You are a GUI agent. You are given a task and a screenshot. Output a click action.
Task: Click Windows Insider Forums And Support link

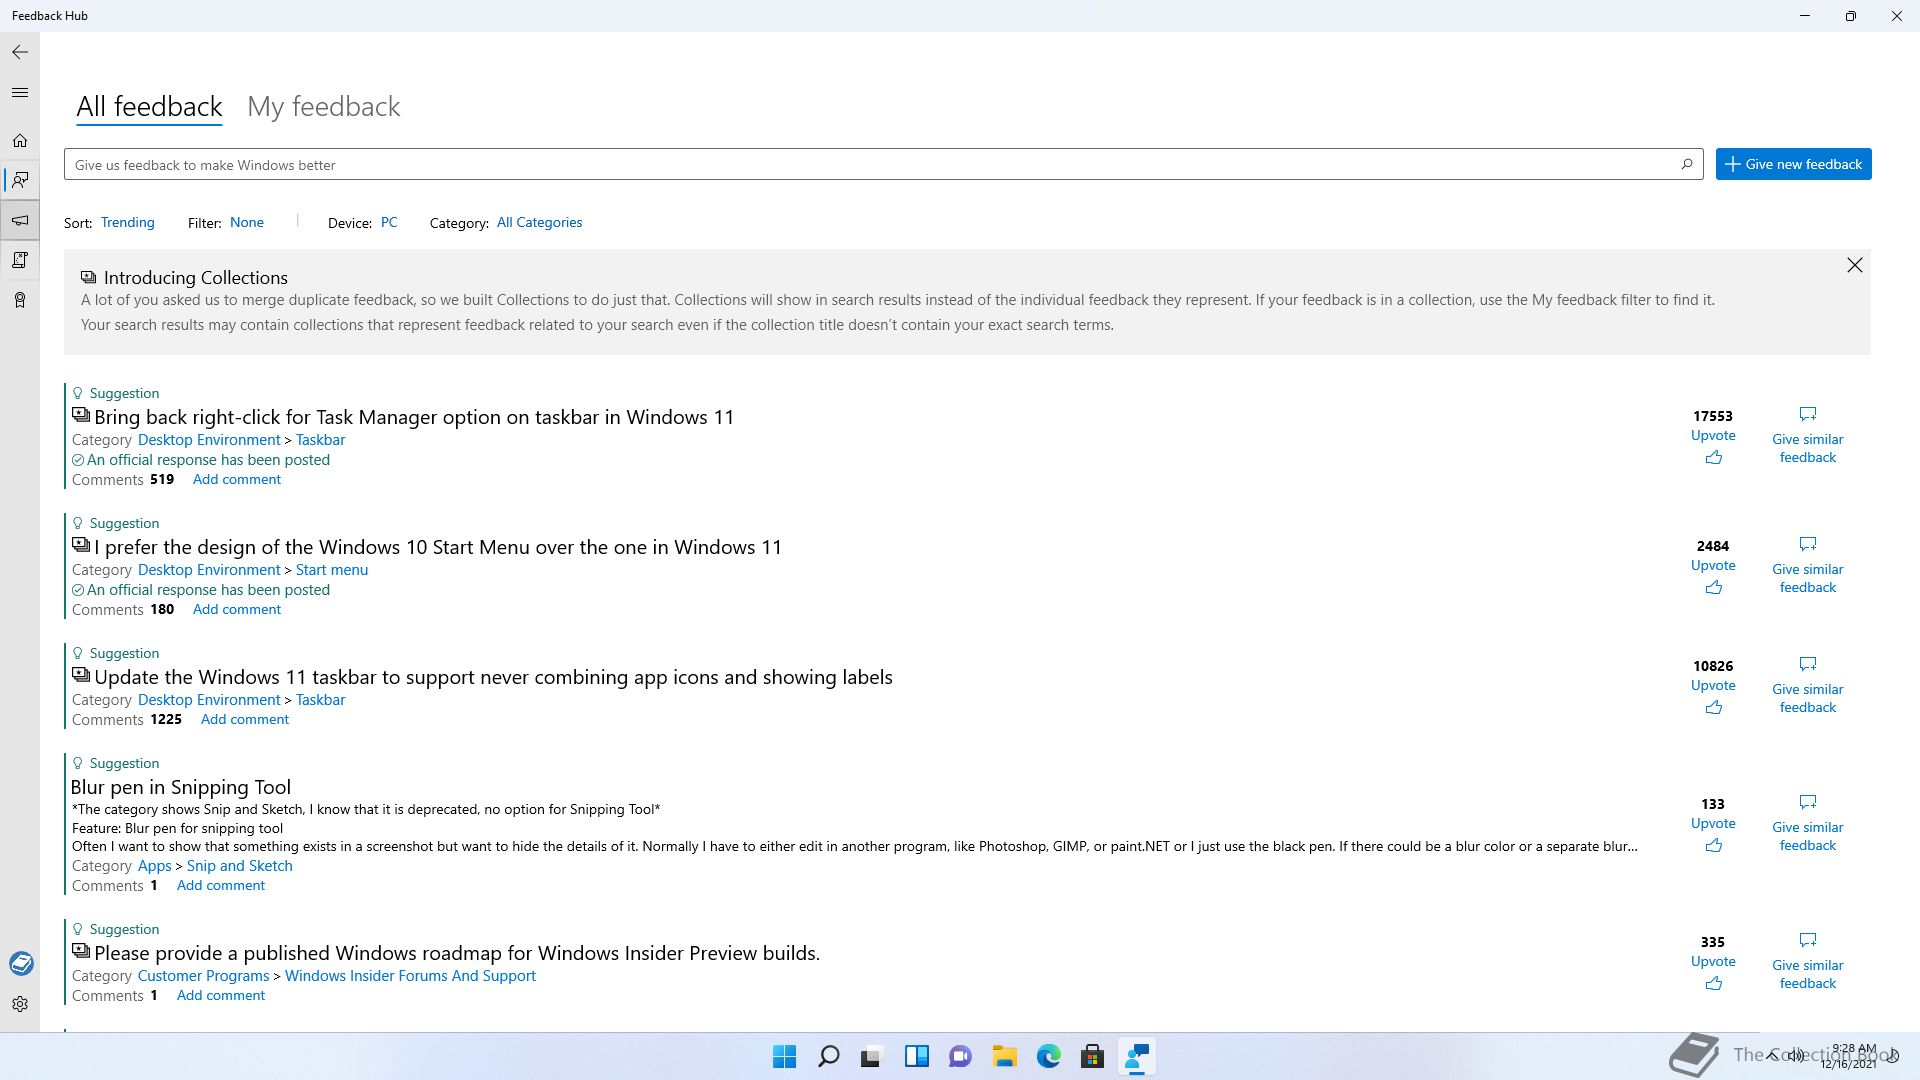coord(410,976)
